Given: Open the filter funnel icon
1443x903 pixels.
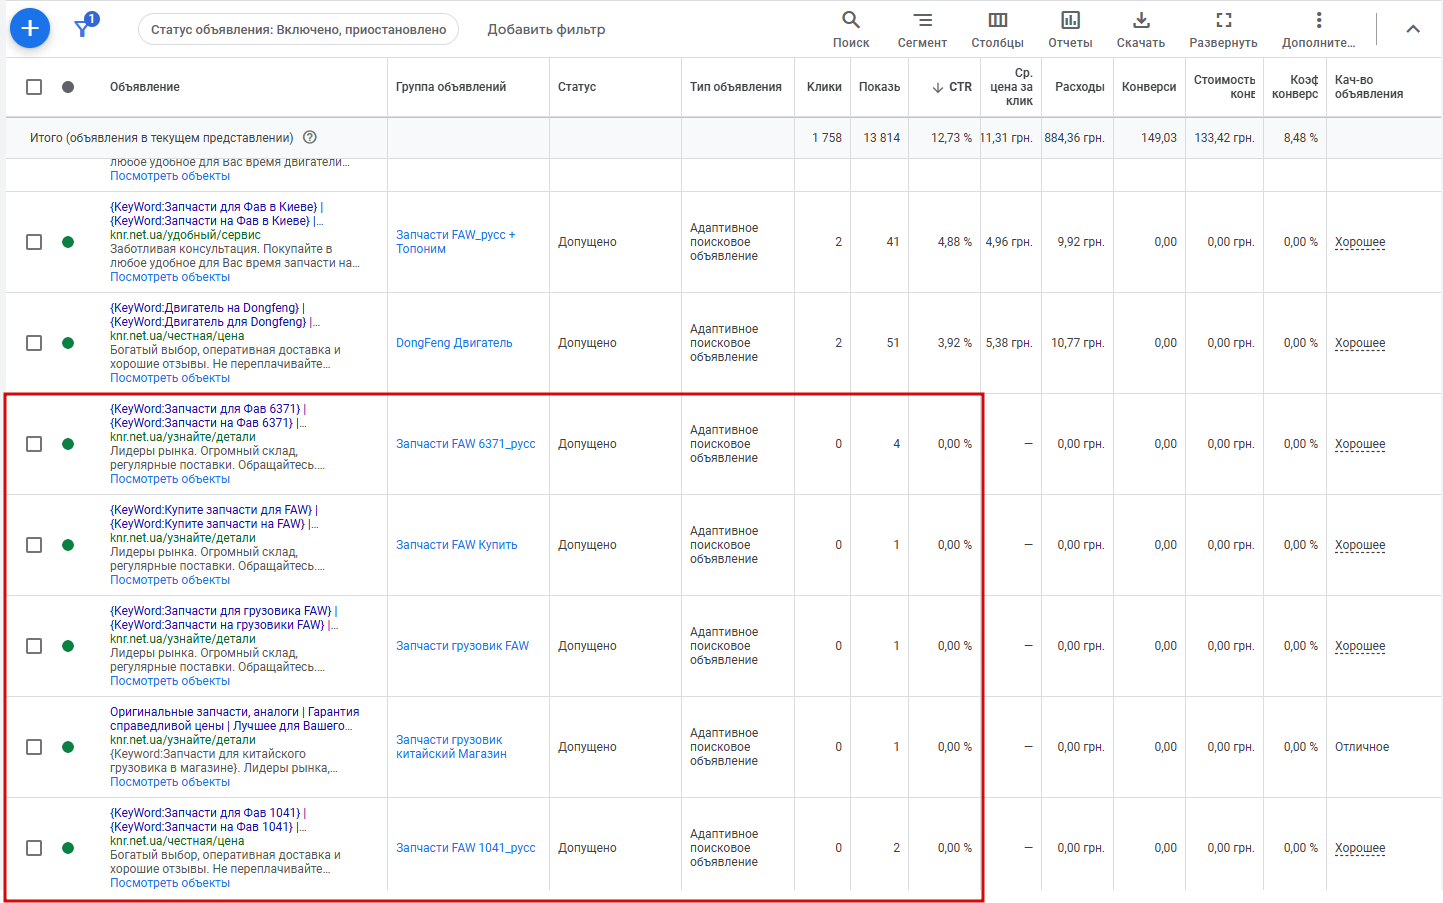Looking at the screenshot, I should click(x=84, y=27).
